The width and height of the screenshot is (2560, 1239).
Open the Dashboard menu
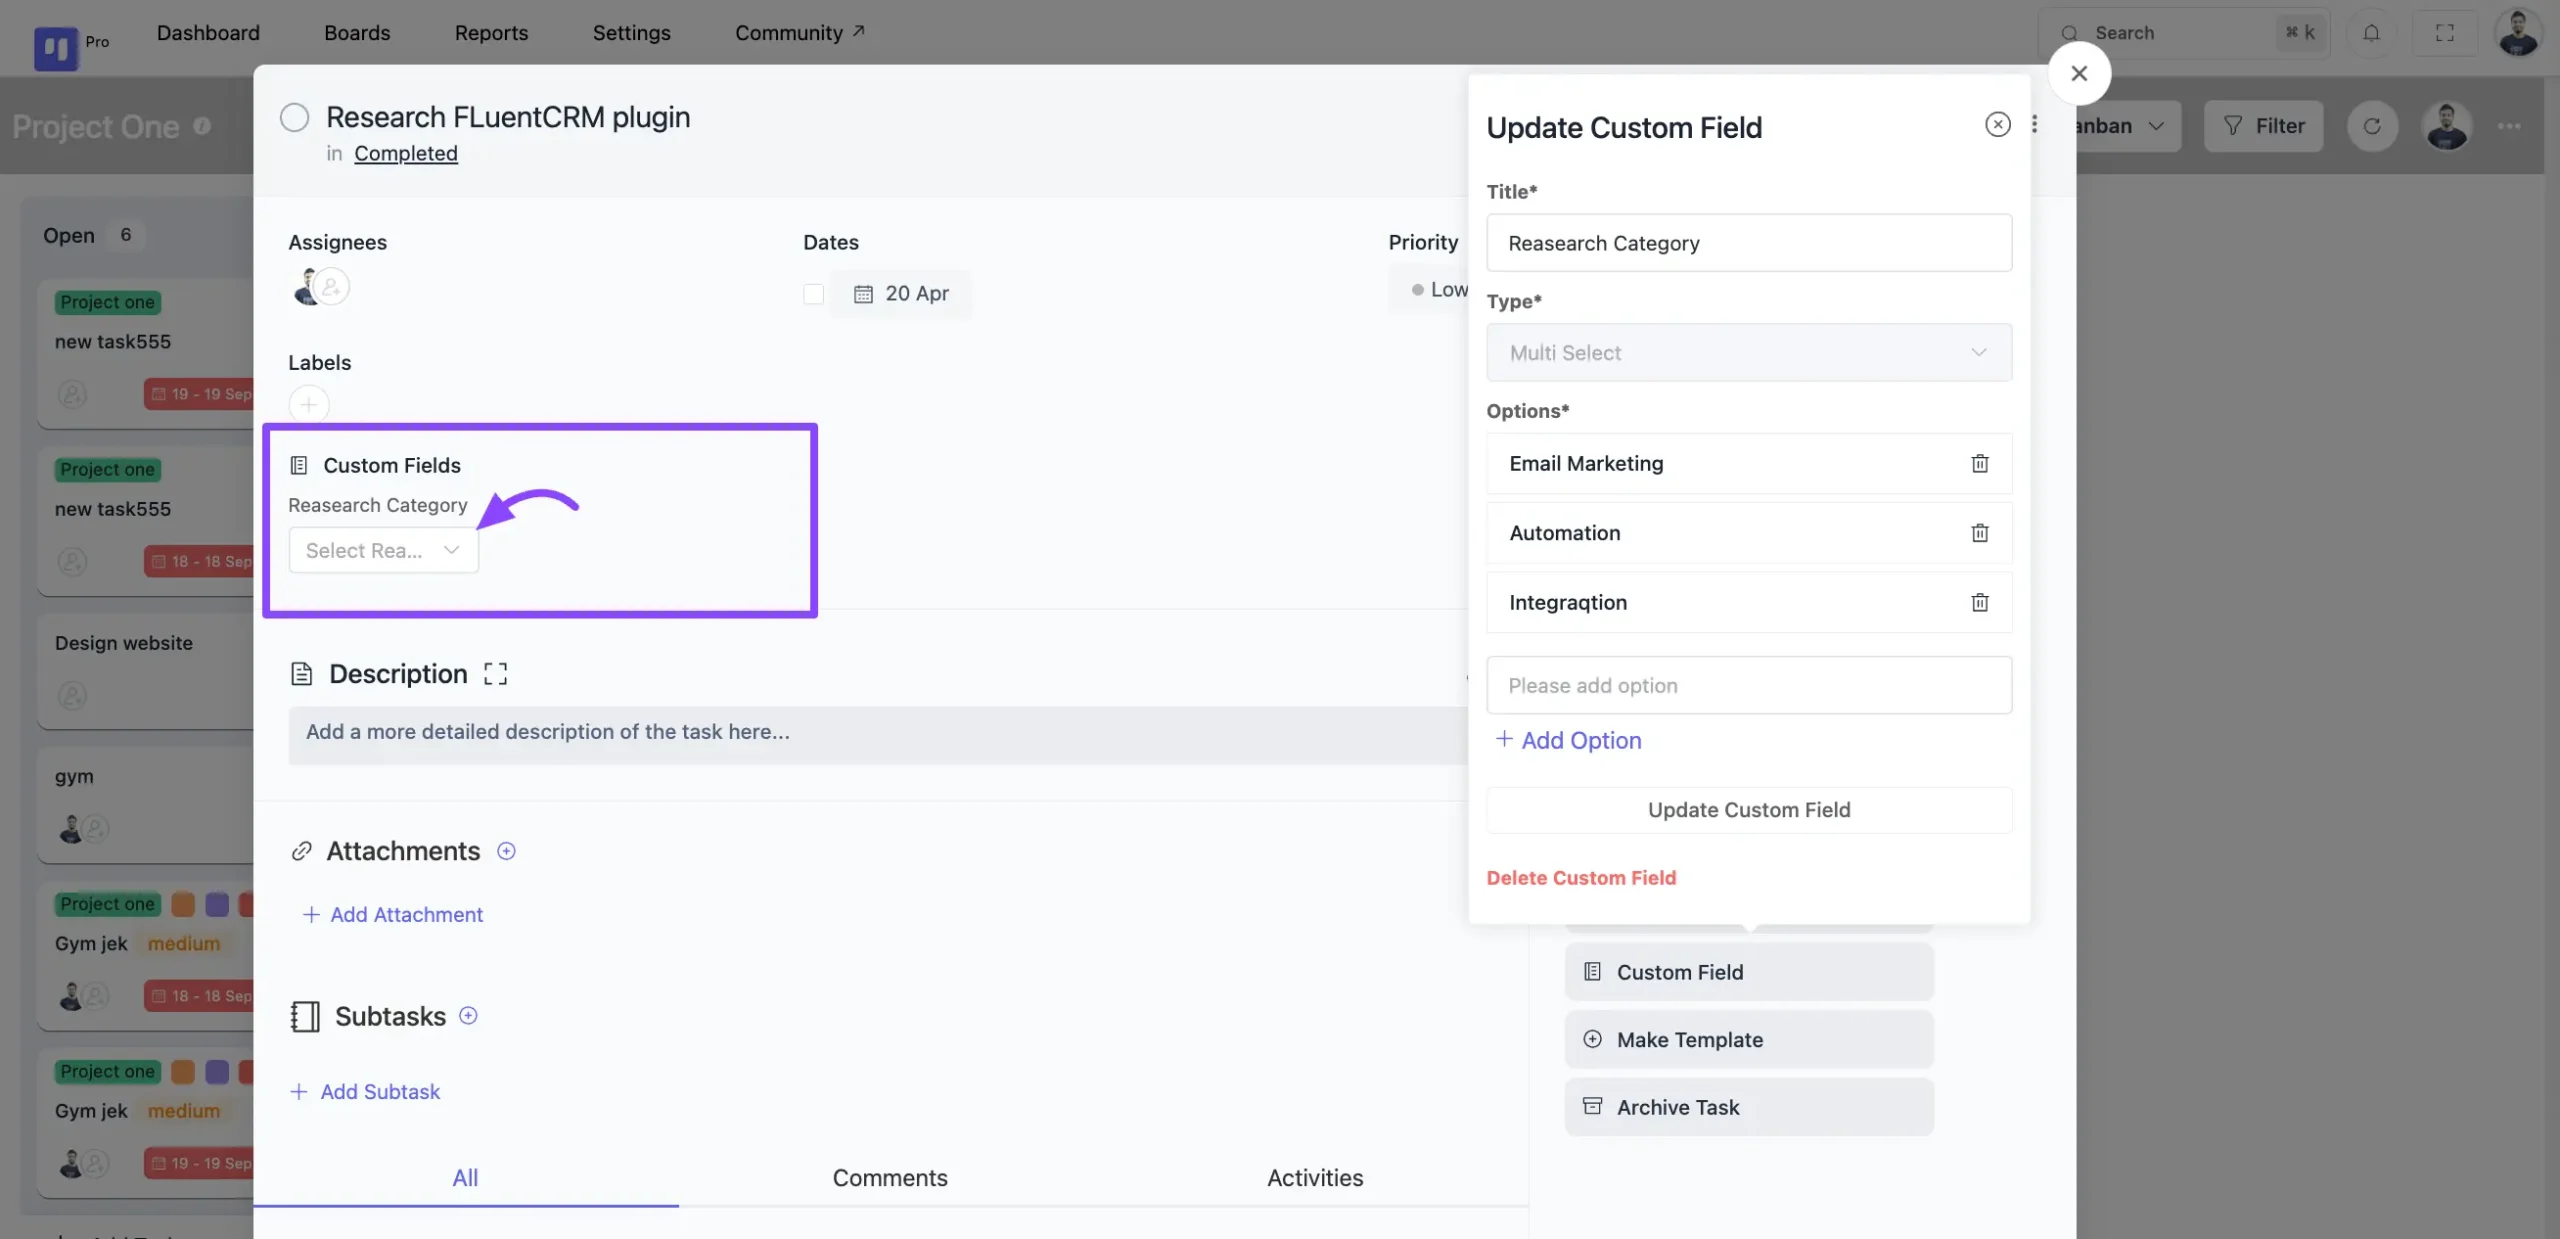208,33
